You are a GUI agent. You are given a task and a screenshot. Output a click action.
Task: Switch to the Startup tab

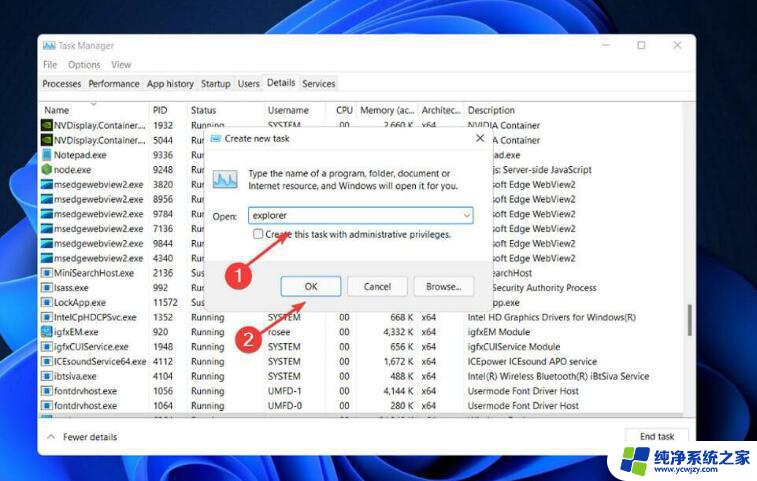pyautogui.click(x=215, y=84)
